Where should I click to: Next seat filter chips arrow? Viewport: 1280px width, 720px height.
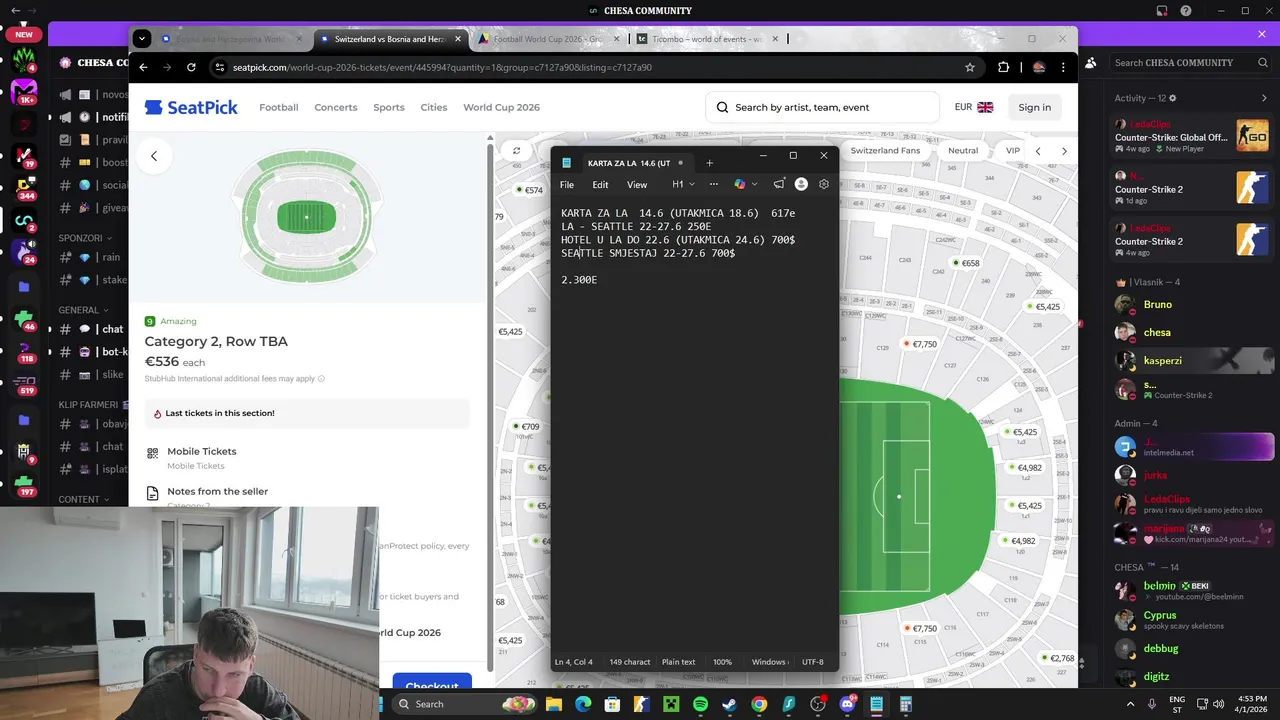(1064, 151)
